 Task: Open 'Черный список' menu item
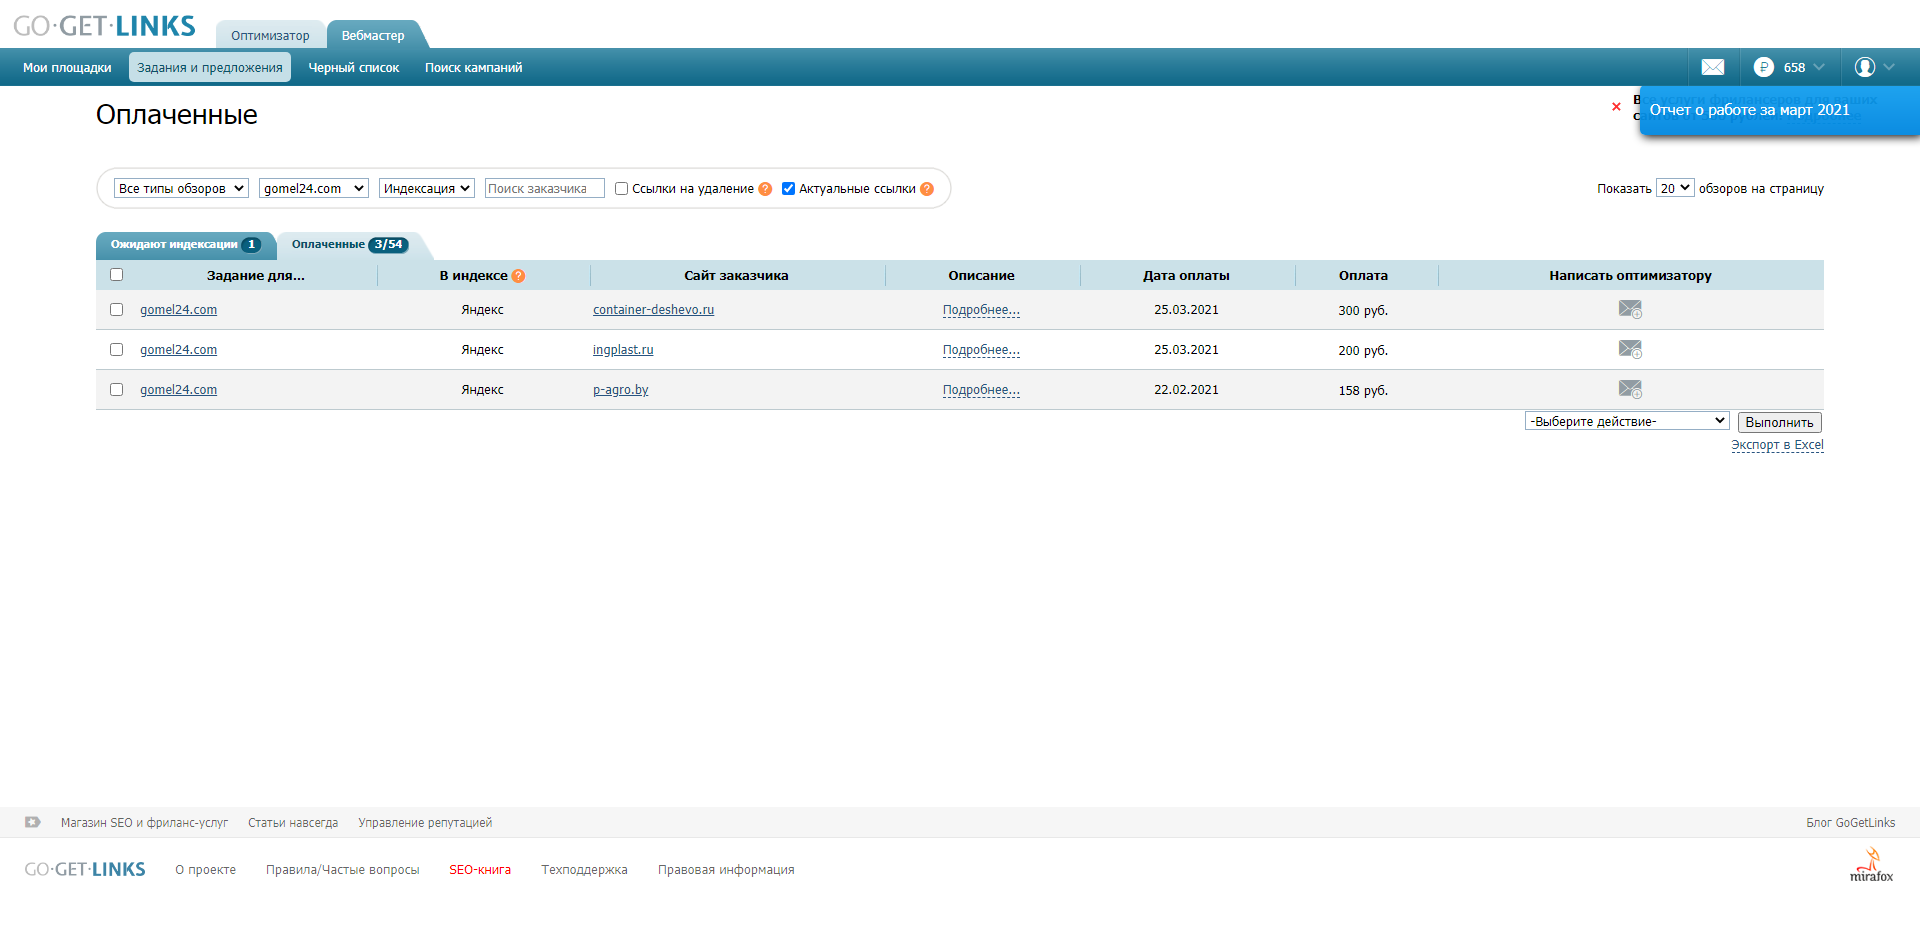(x=354, y=67)
